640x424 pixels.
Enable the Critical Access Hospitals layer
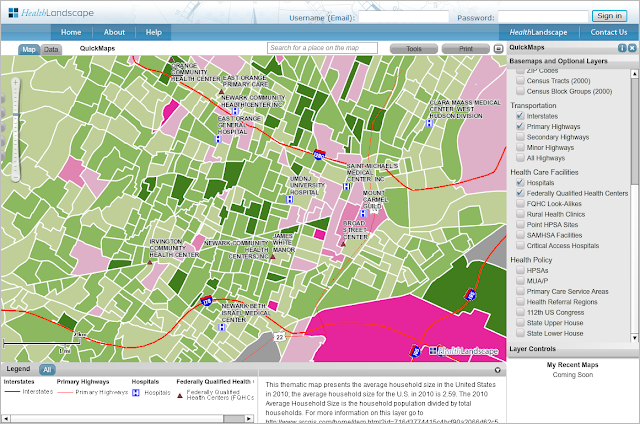(x=520, y=245)
